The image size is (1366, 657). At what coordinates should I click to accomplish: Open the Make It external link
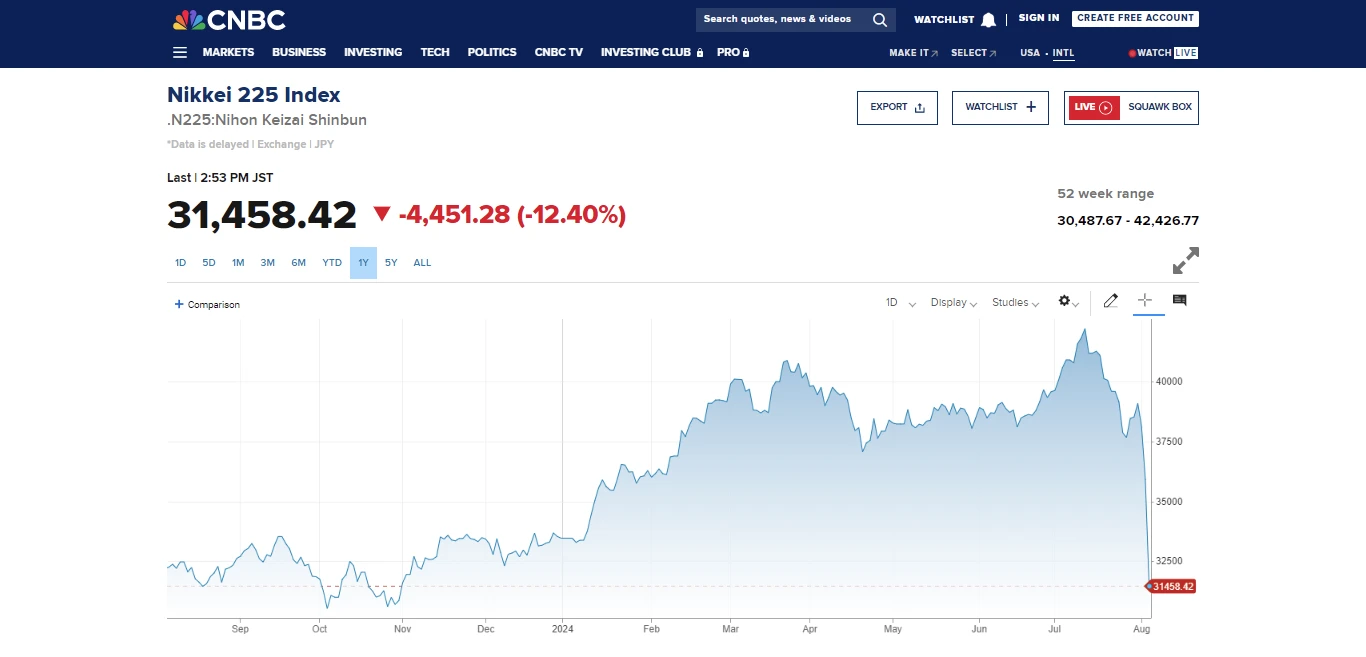914,53
